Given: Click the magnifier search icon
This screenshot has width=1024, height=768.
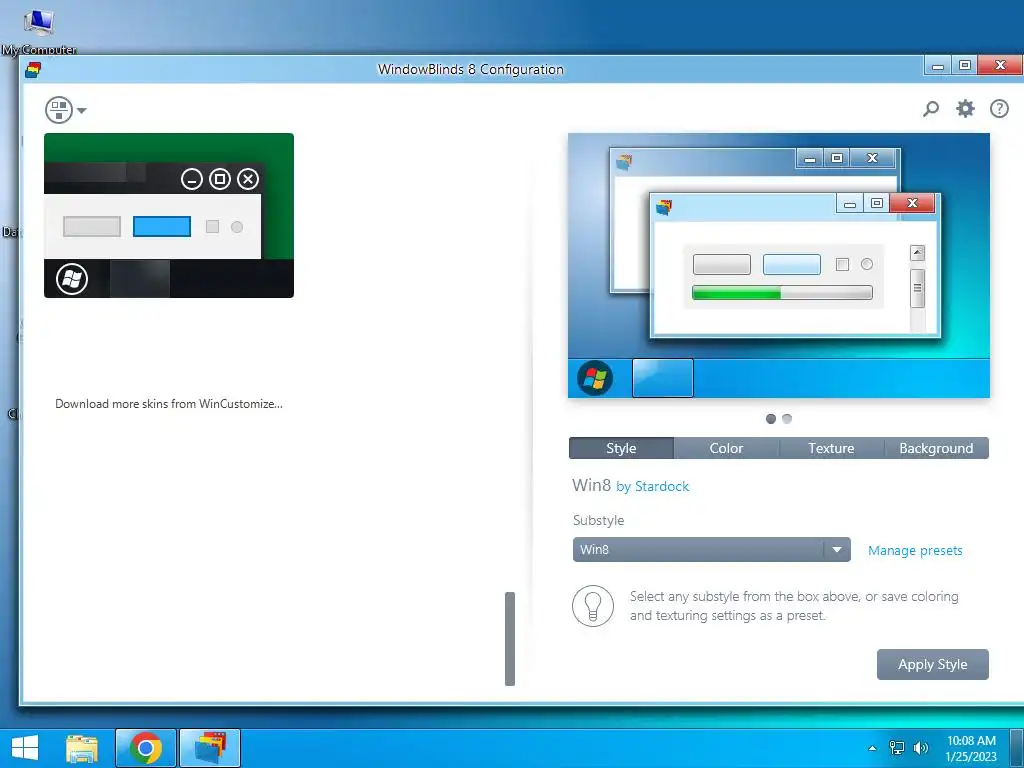Looking at the screenshot, I should pos(931,108).
